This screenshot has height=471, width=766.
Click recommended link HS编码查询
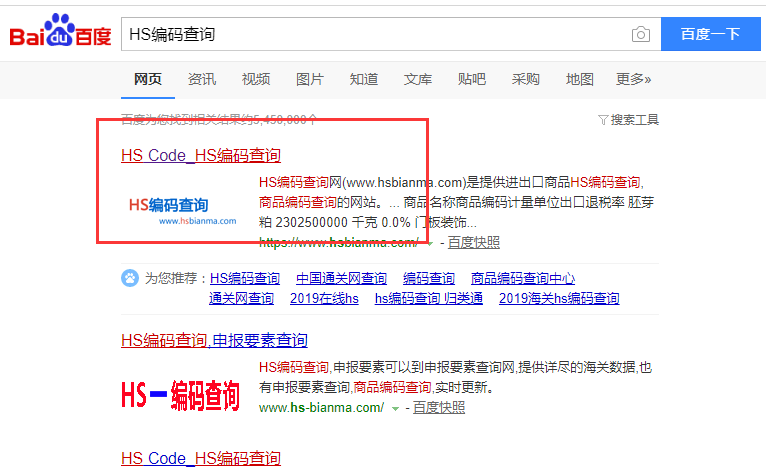pyautogui.click(x=245, y=278)
